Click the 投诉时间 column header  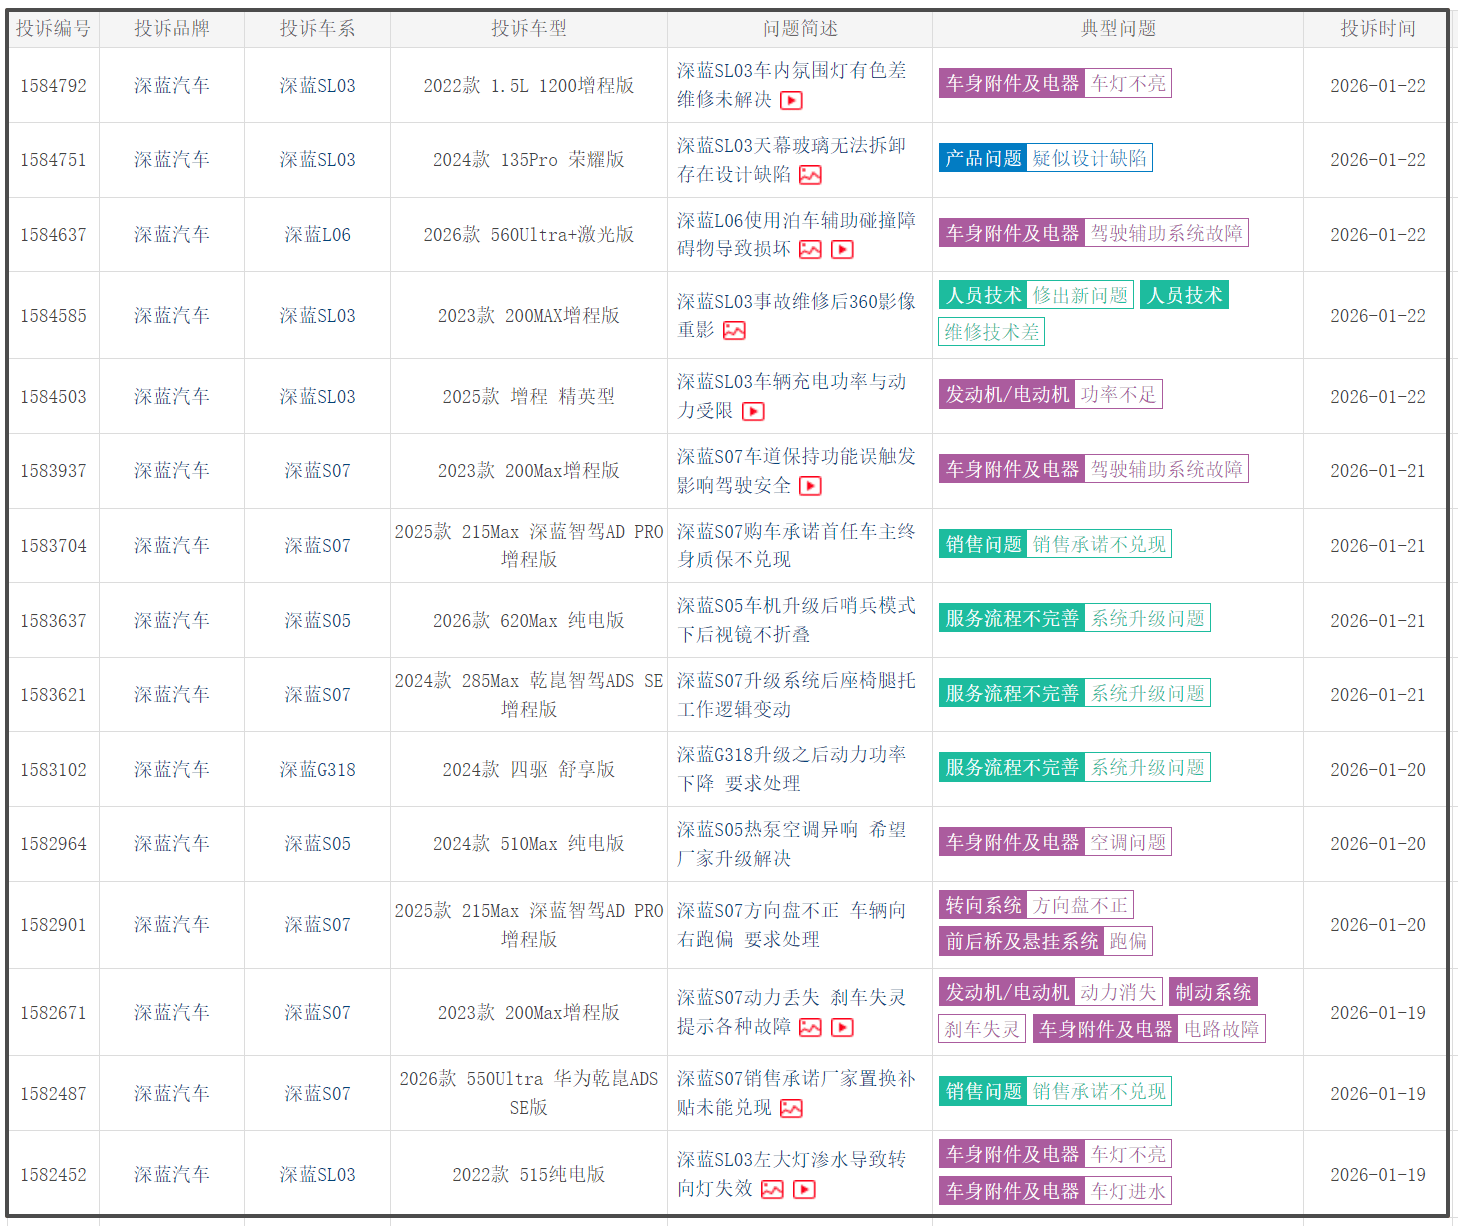1377,28
